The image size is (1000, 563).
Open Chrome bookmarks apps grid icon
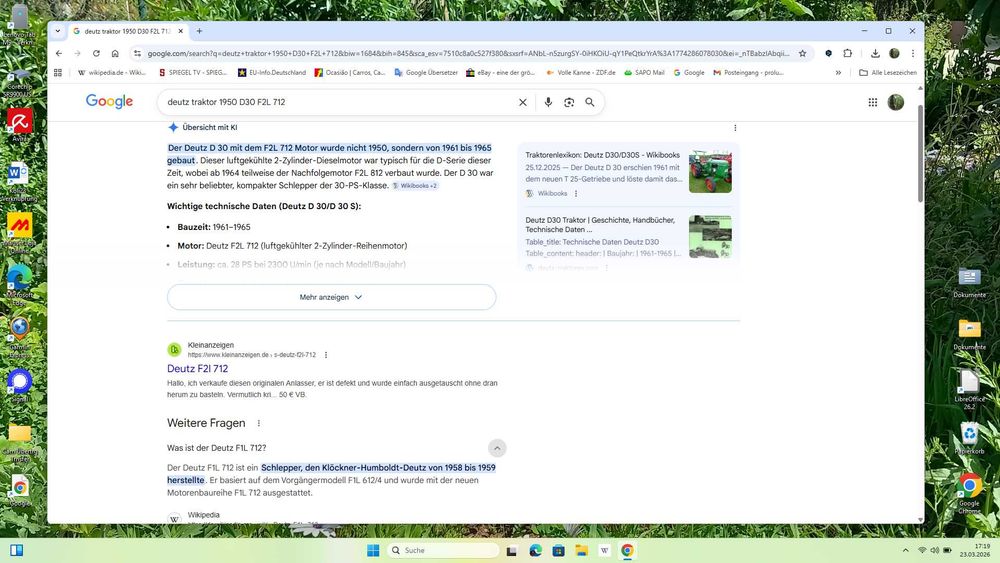point(58,73)
